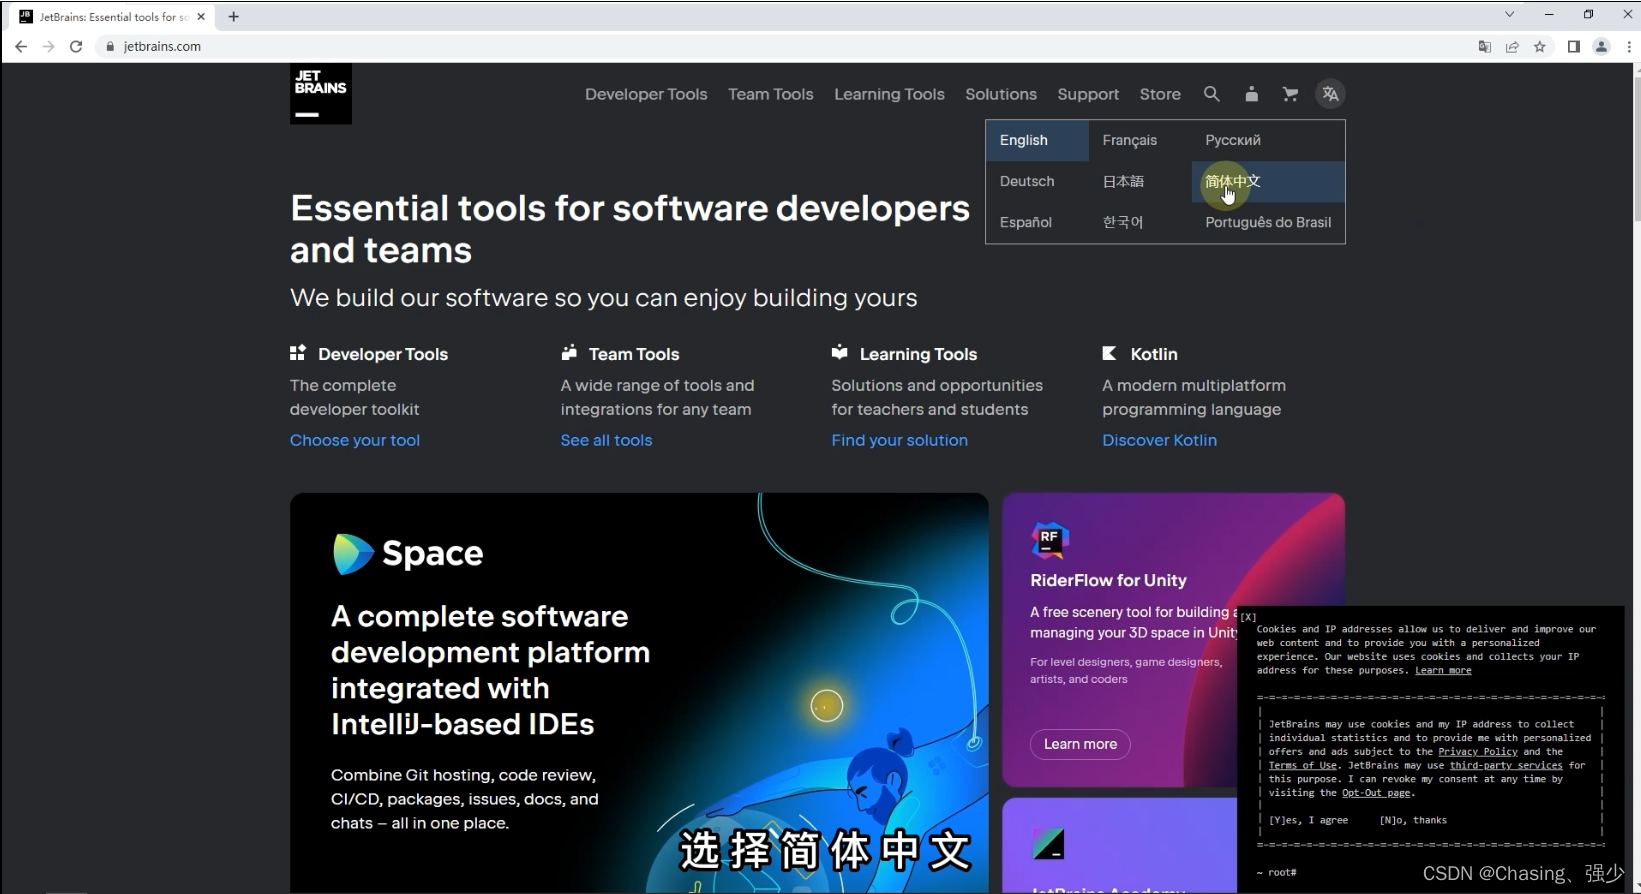Open the Support navigation menu
The height and width of the screenshot is (894, 1641).
1088,94
